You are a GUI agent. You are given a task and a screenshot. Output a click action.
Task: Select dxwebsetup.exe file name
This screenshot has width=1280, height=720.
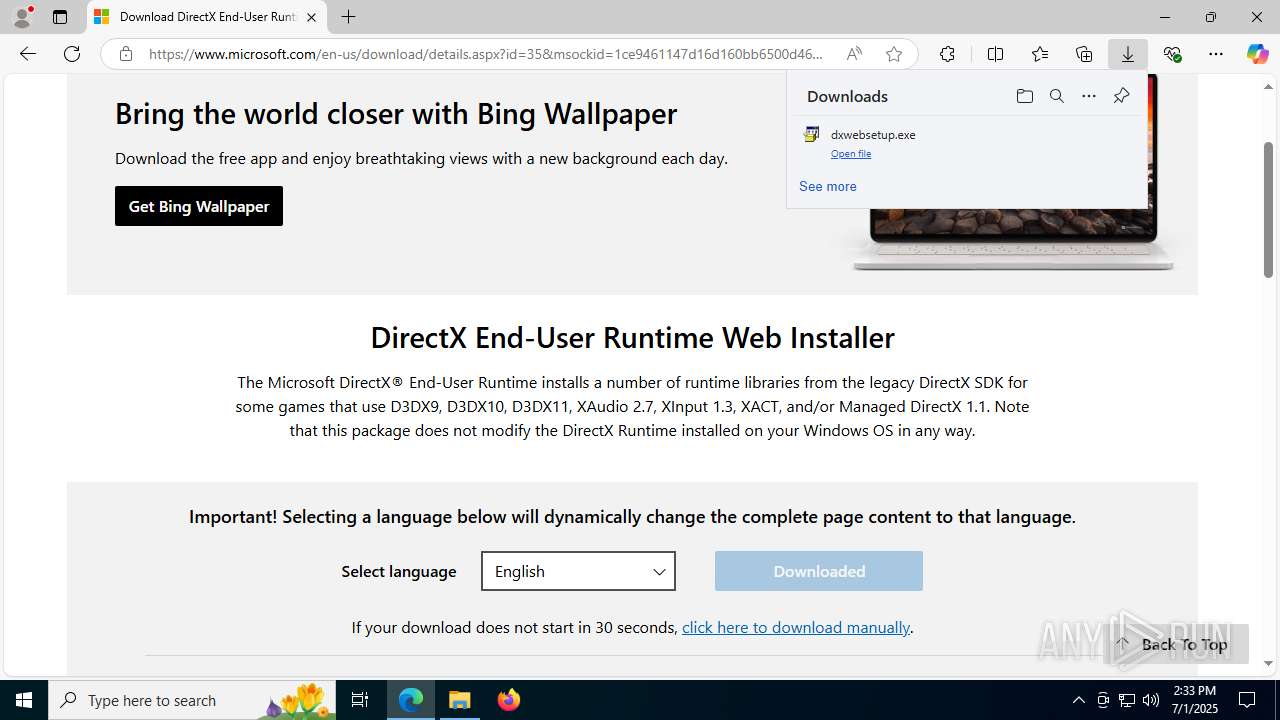[873, 134]
